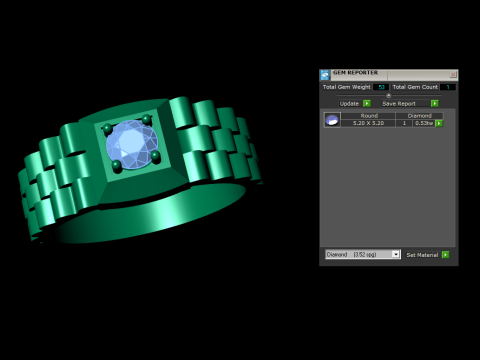The height and width of the screenshot is (360, 480).
Task: Click the green arrow at the 0.53tw row
Action: (439, 123)
